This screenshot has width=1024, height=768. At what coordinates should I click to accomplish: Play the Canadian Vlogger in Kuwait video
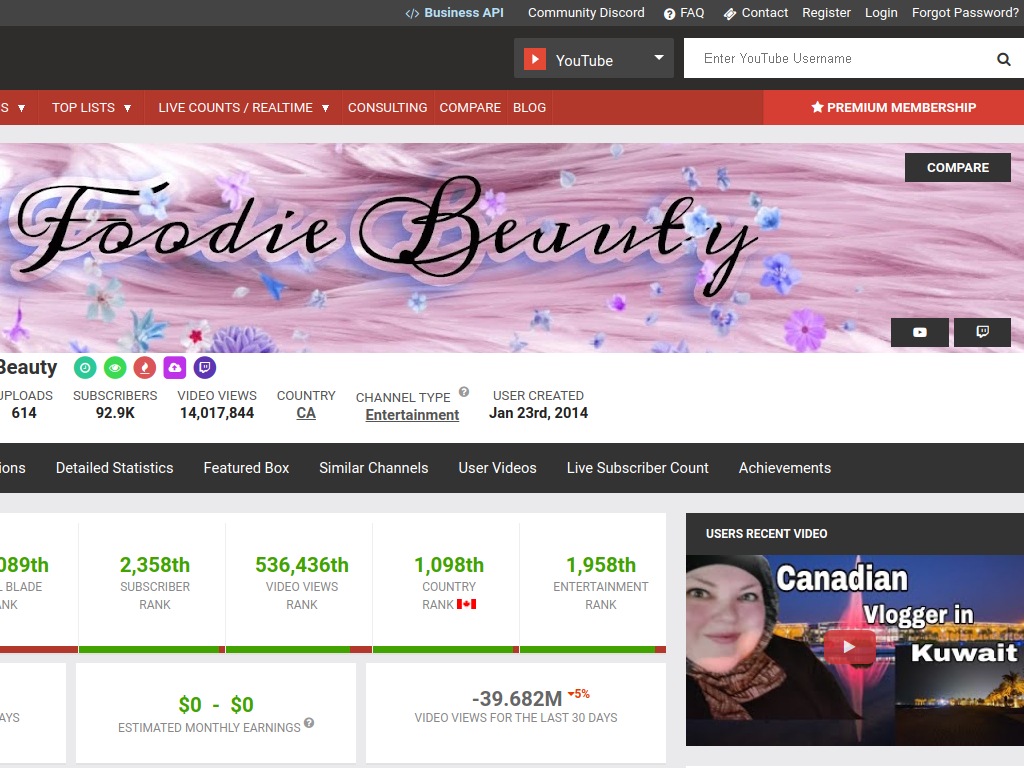[x=849, y=647]
